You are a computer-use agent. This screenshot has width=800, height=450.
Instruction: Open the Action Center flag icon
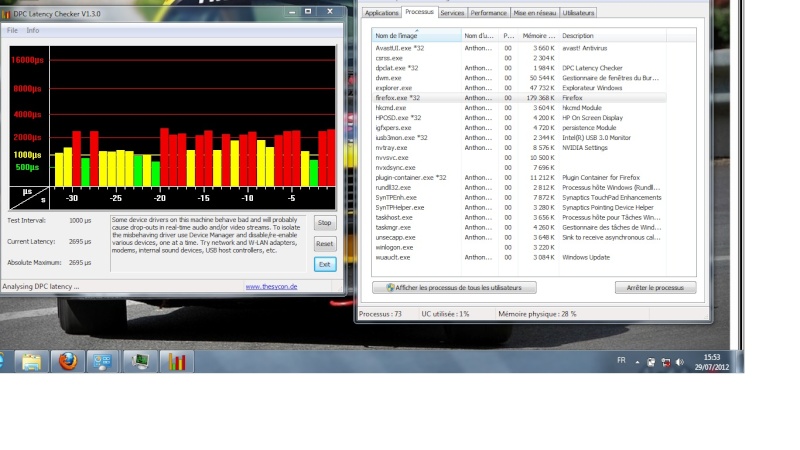coord(651,362)
